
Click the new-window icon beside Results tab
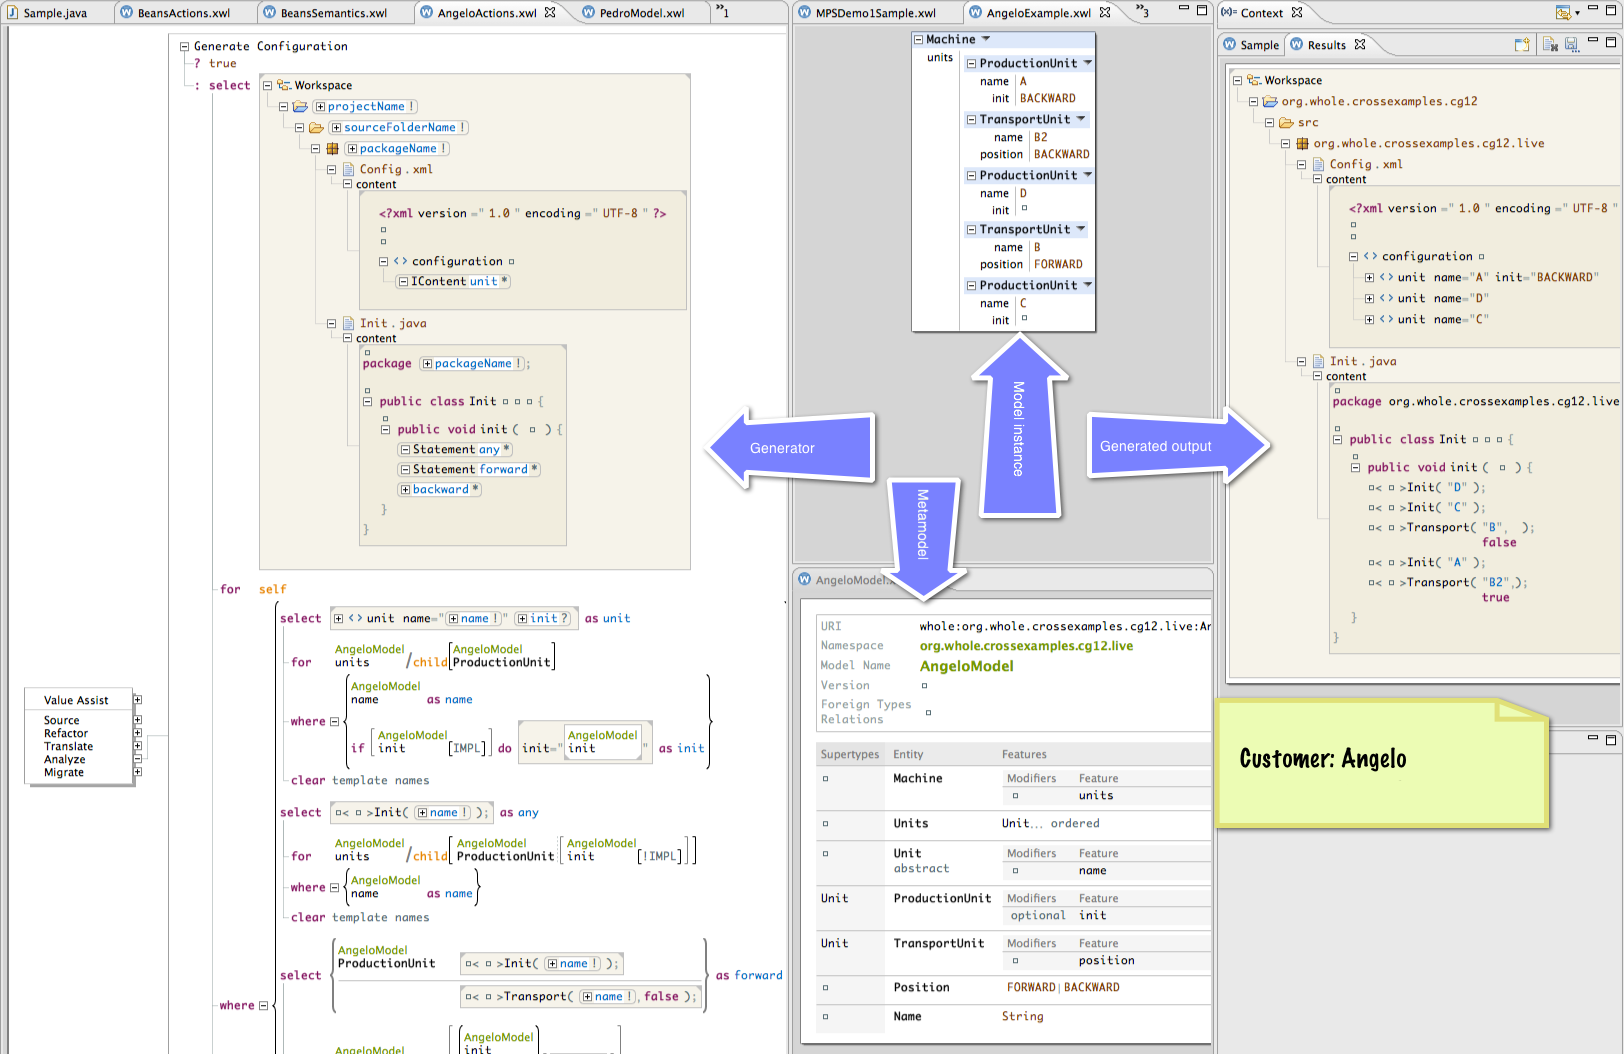1522,45
